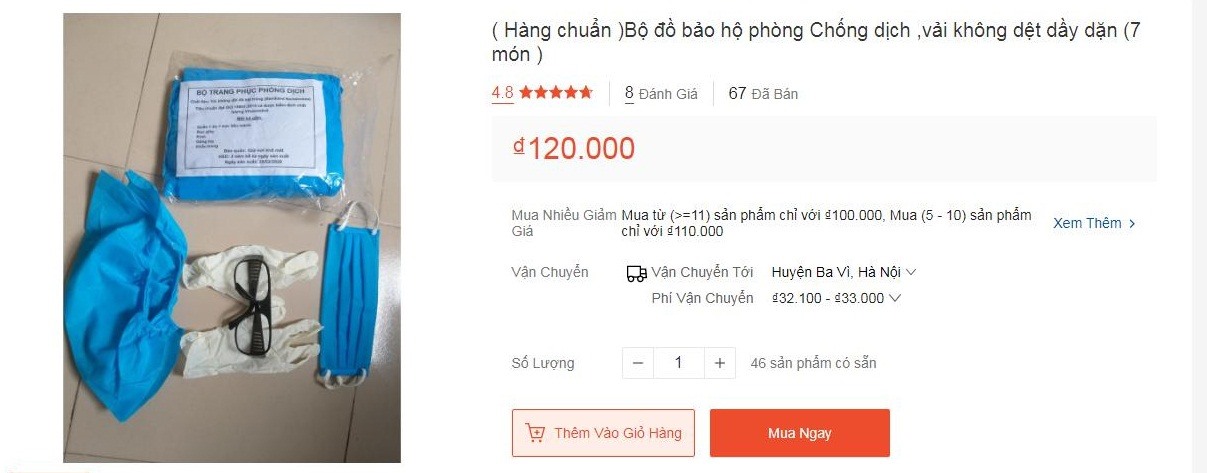Click the chevron arrow next to Xem Thêm
1207x473 pixels.
click(1132, 224)
